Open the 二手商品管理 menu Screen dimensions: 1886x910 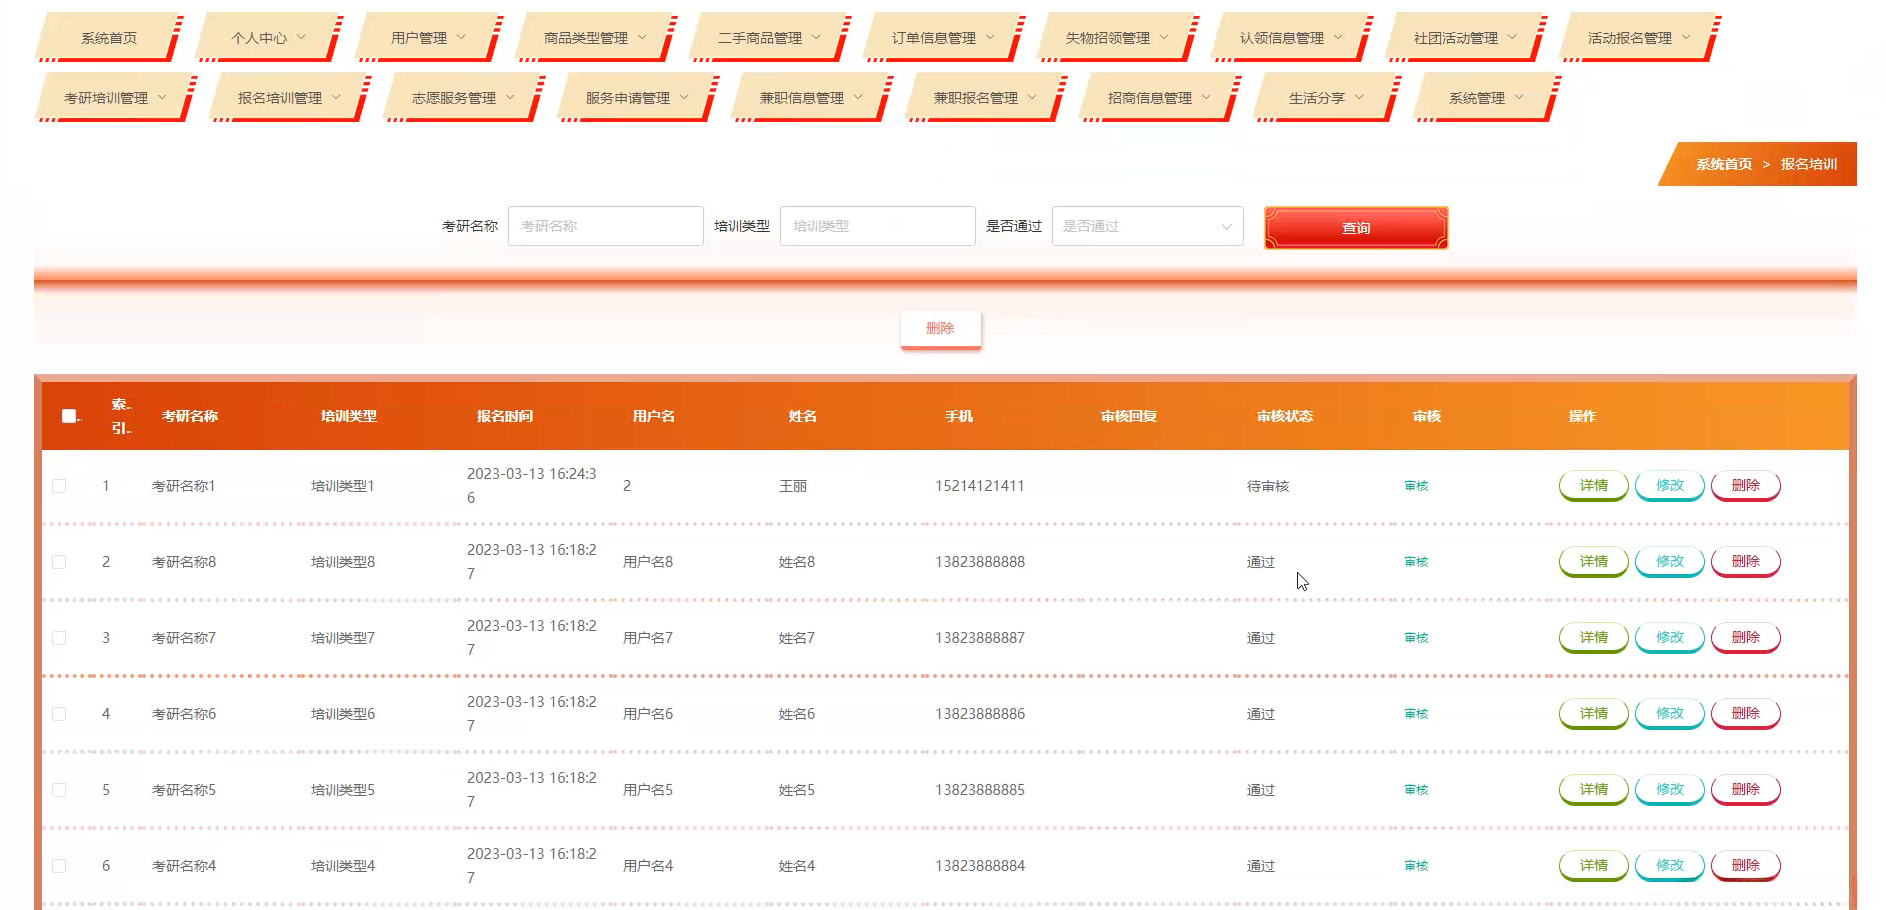(x=769, y=38)
